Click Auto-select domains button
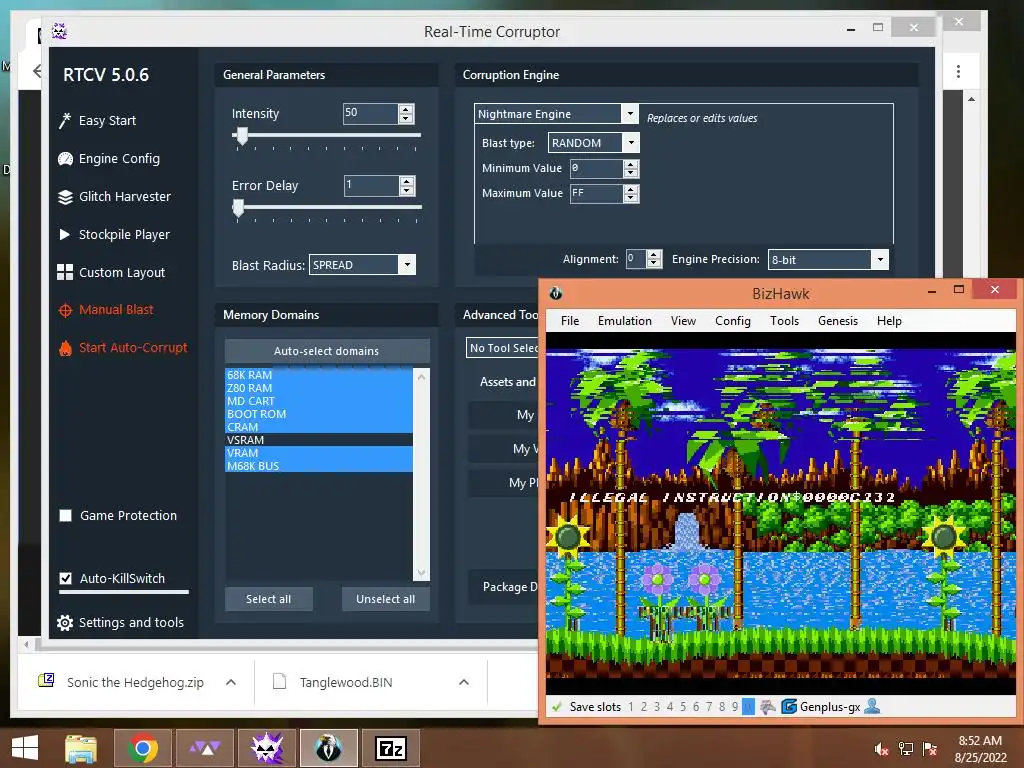 (327, 351)
